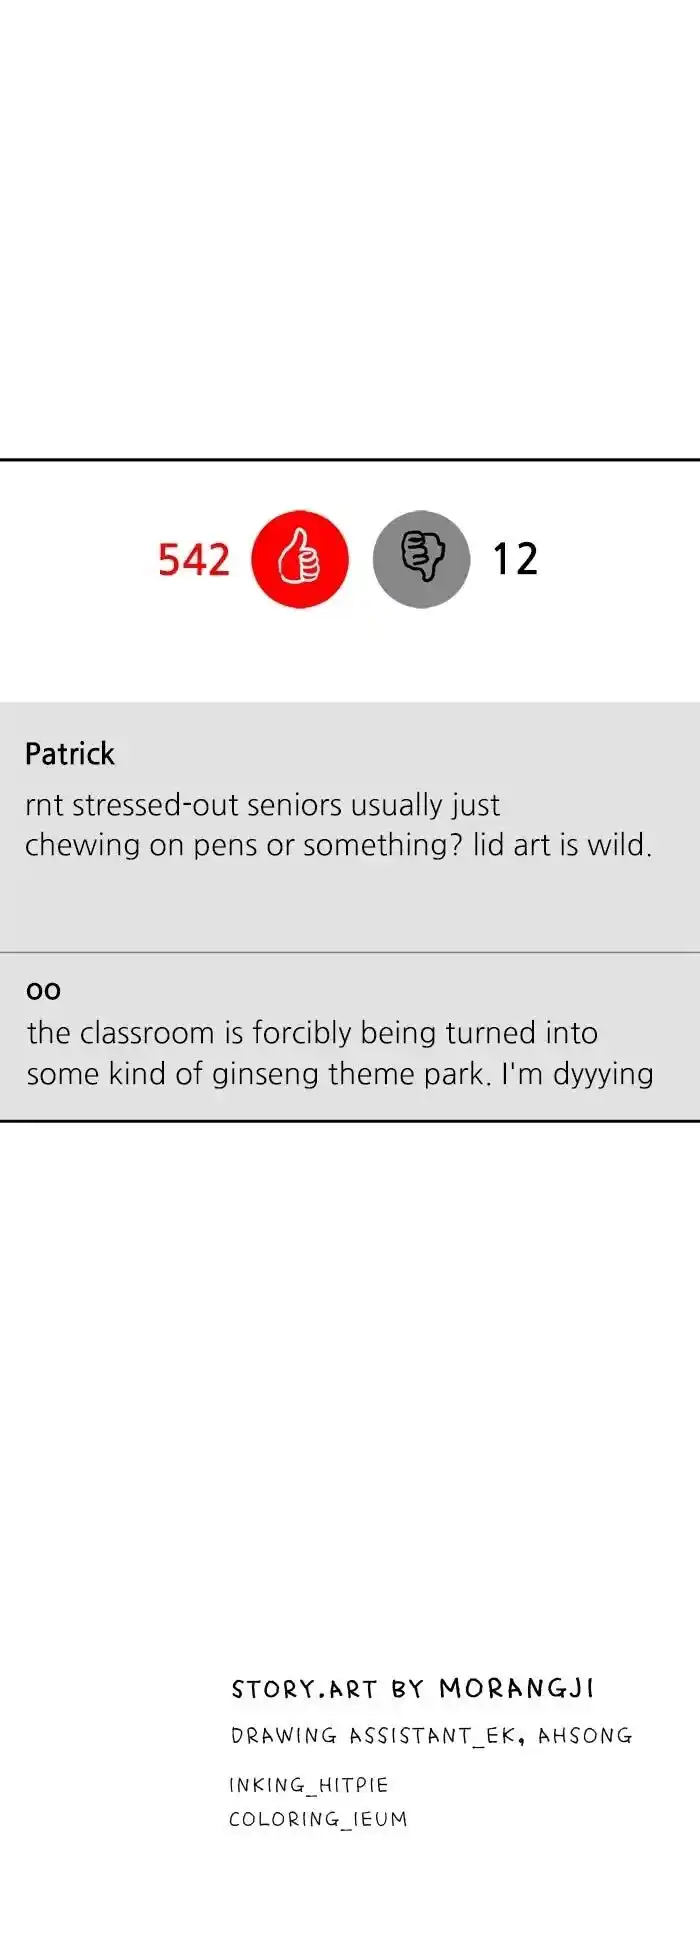Click the Ieum colorist name

pos(380,1819)
